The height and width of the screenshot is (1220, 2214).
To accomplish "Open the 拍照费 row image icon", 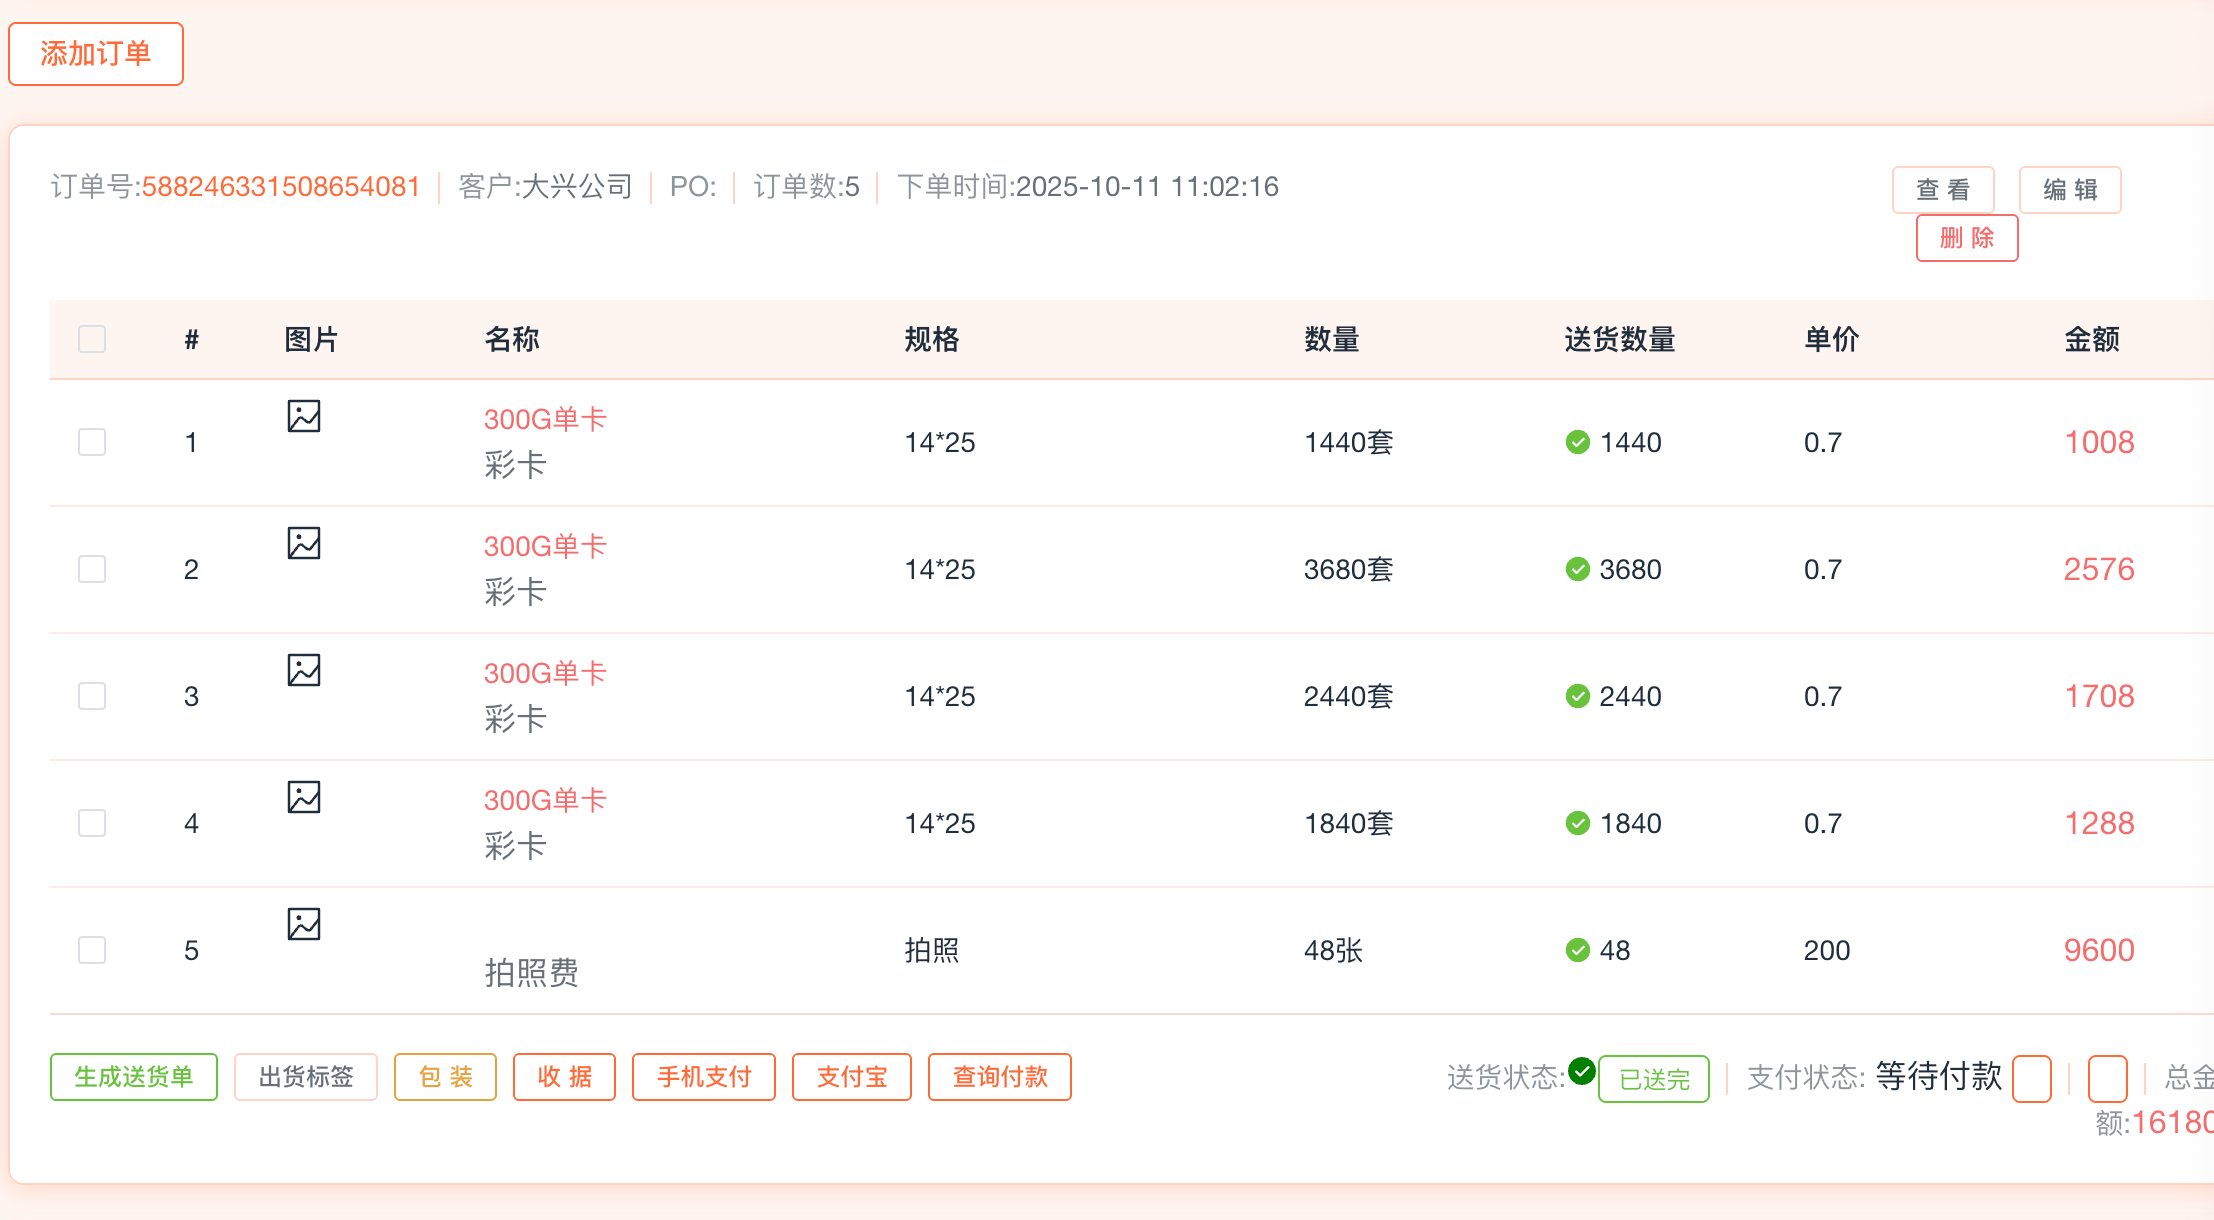I will pyautogui.click(x=304, y=924).
